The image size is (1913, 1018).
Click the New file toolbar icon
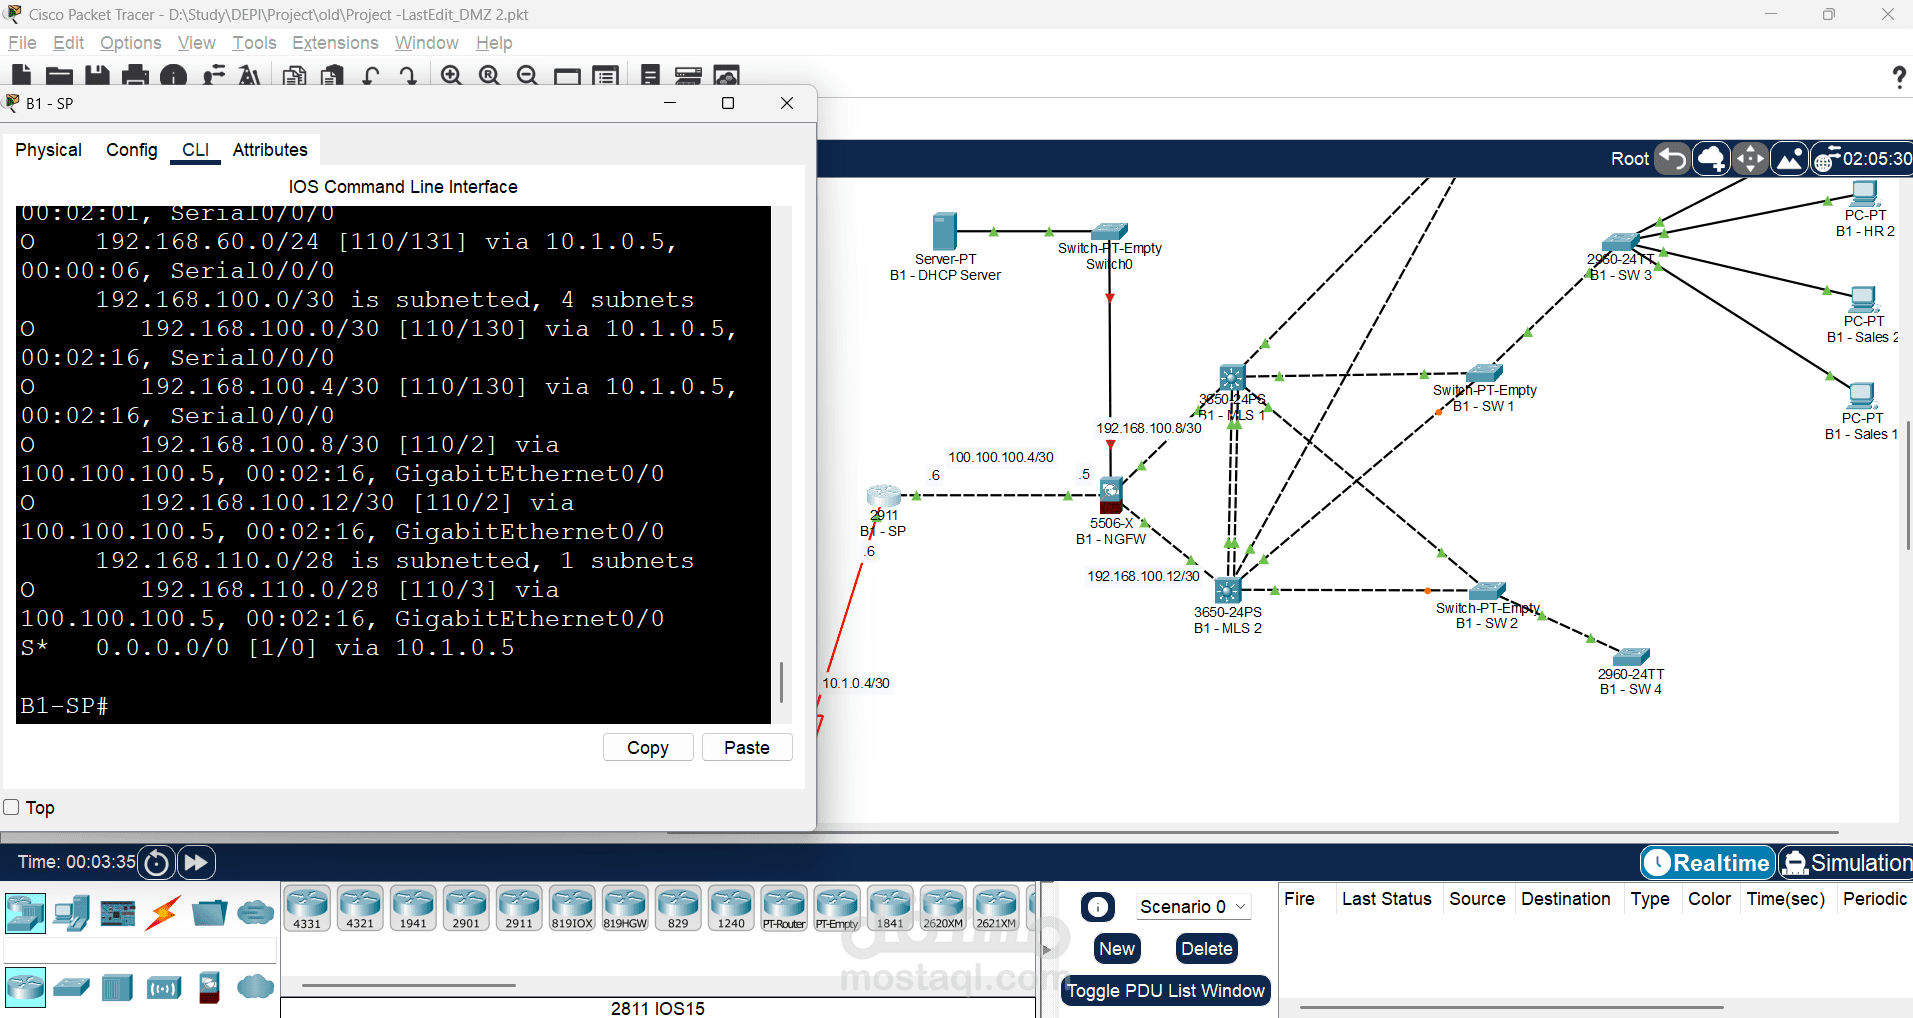[22, 75]
